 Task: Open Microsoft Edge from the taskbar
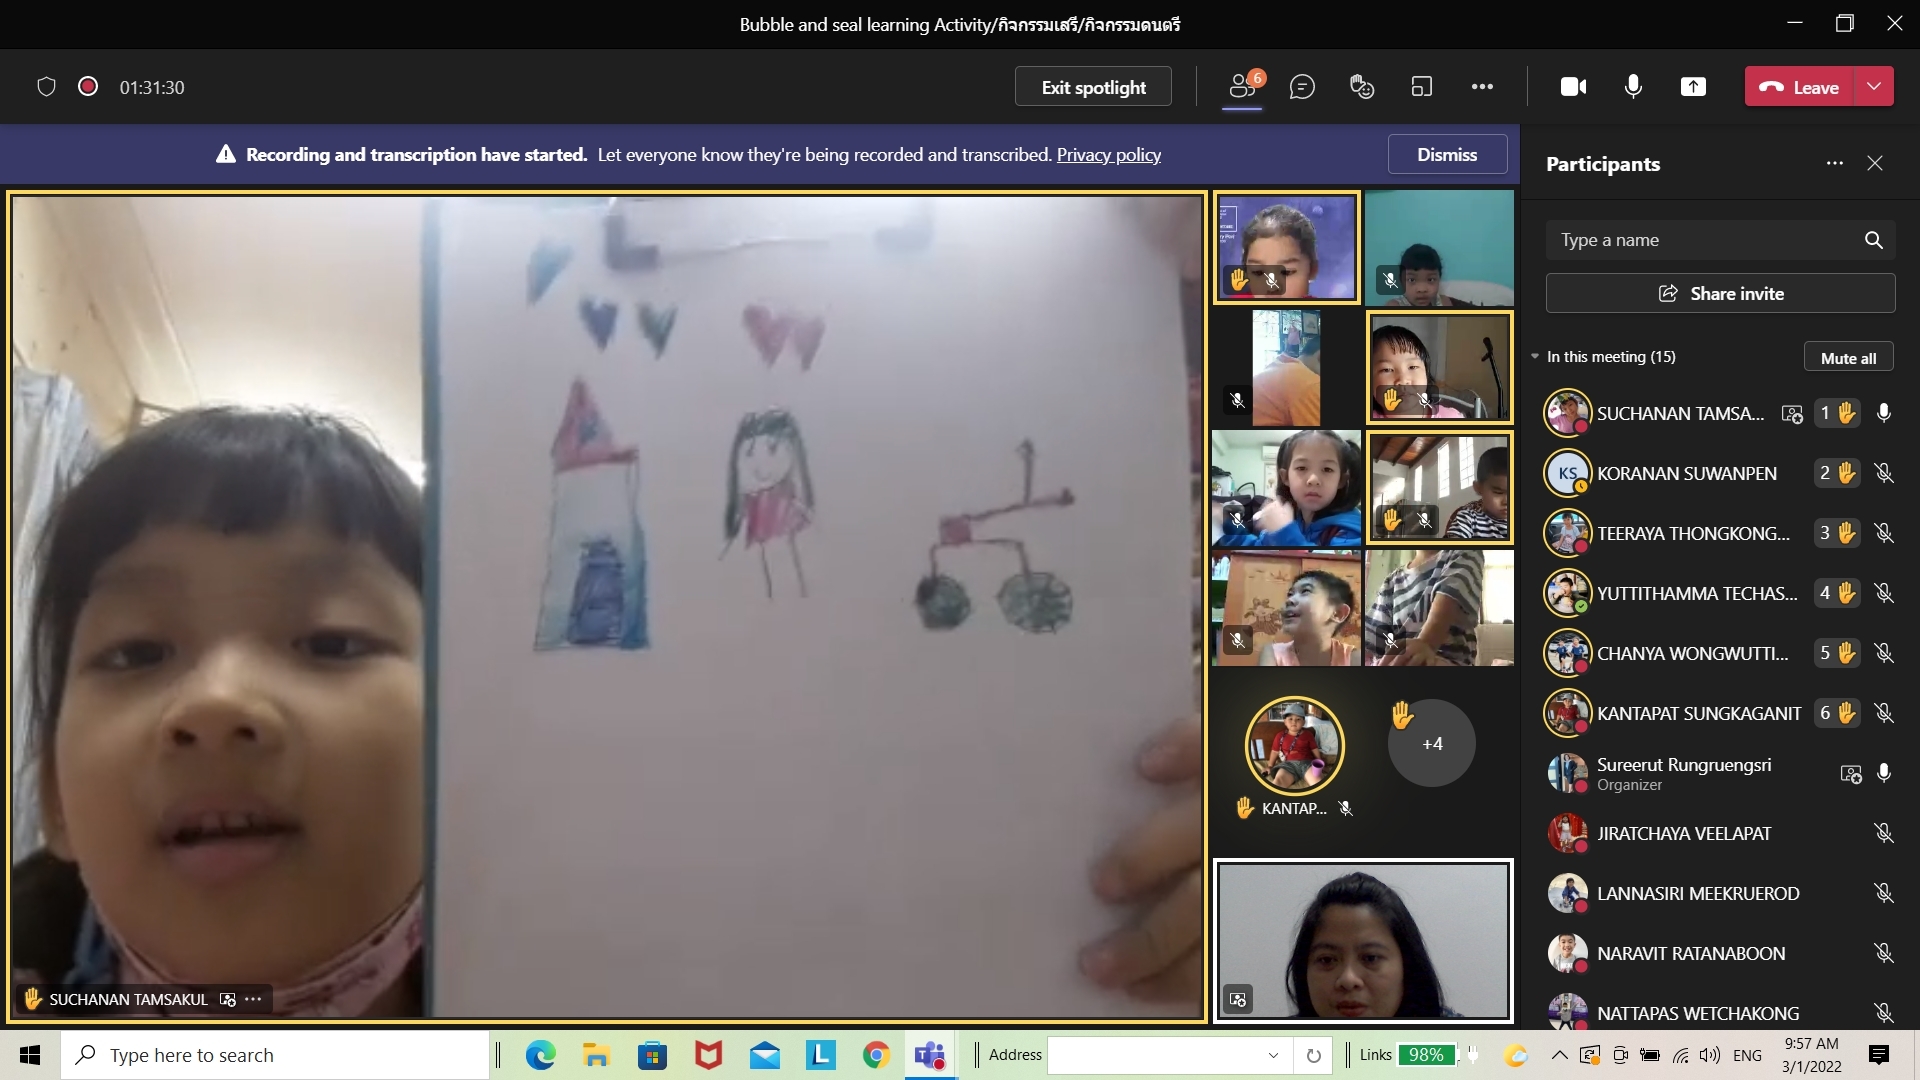pos(540,1055)
